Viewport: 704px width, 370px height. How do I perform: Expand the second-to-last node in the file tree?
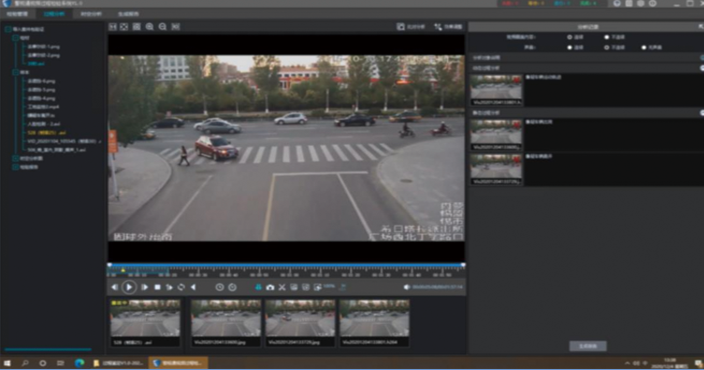[x=15, y=158]
